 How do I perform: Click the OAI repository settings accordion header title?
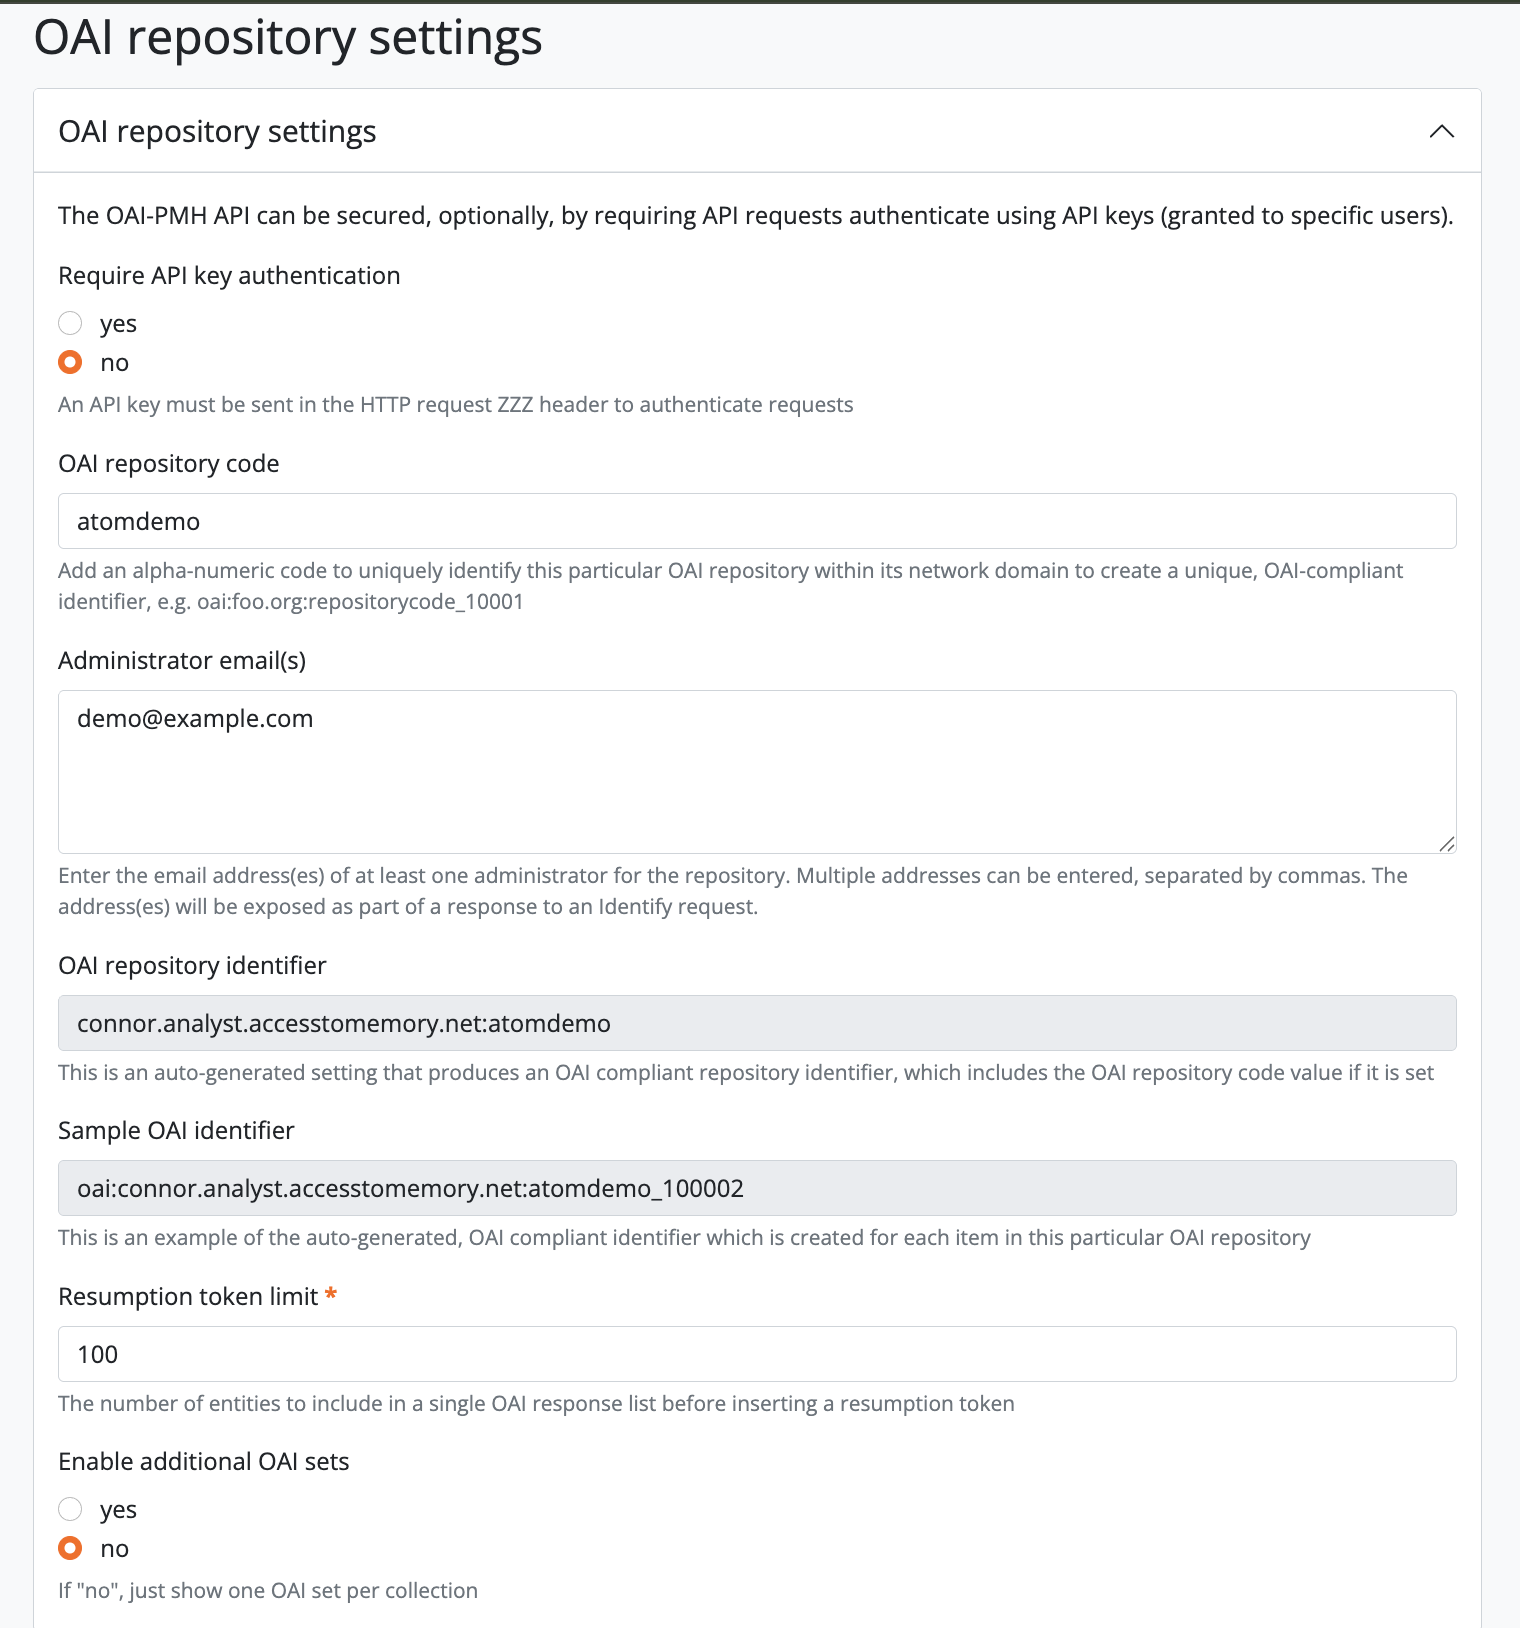coord(217,131)
